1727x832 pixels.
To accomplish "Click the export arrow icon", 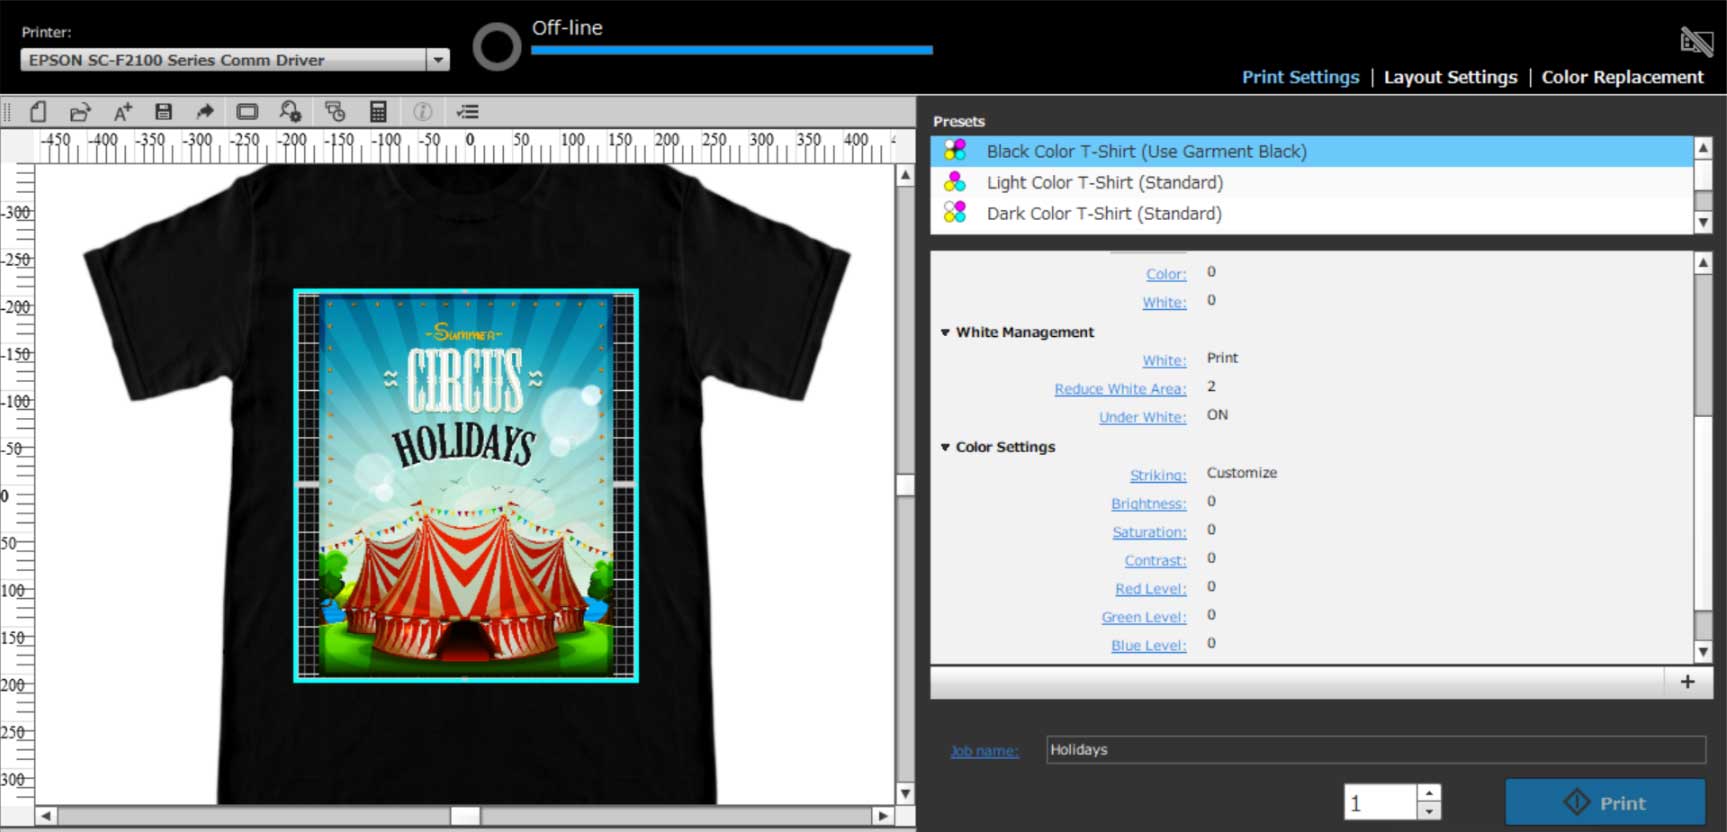I will click(205, 112).
